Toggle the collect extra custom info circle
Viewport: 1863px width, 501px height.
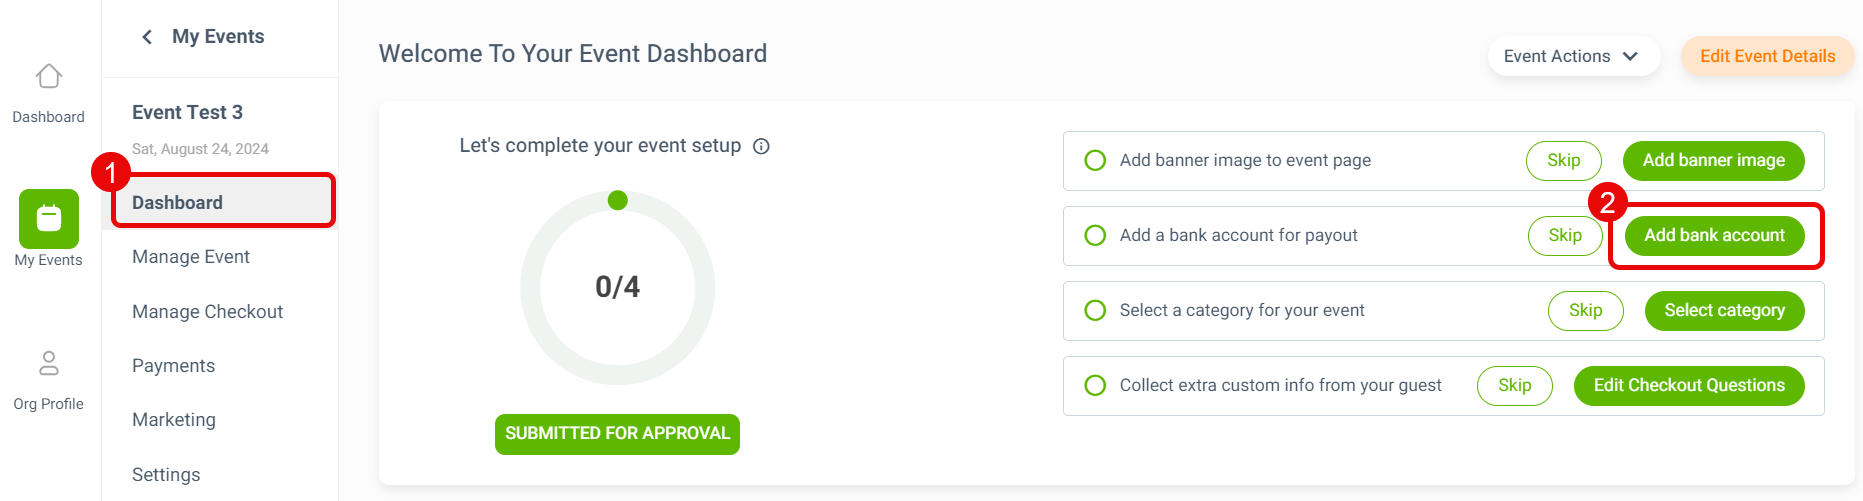click(x=1095, y=385)
